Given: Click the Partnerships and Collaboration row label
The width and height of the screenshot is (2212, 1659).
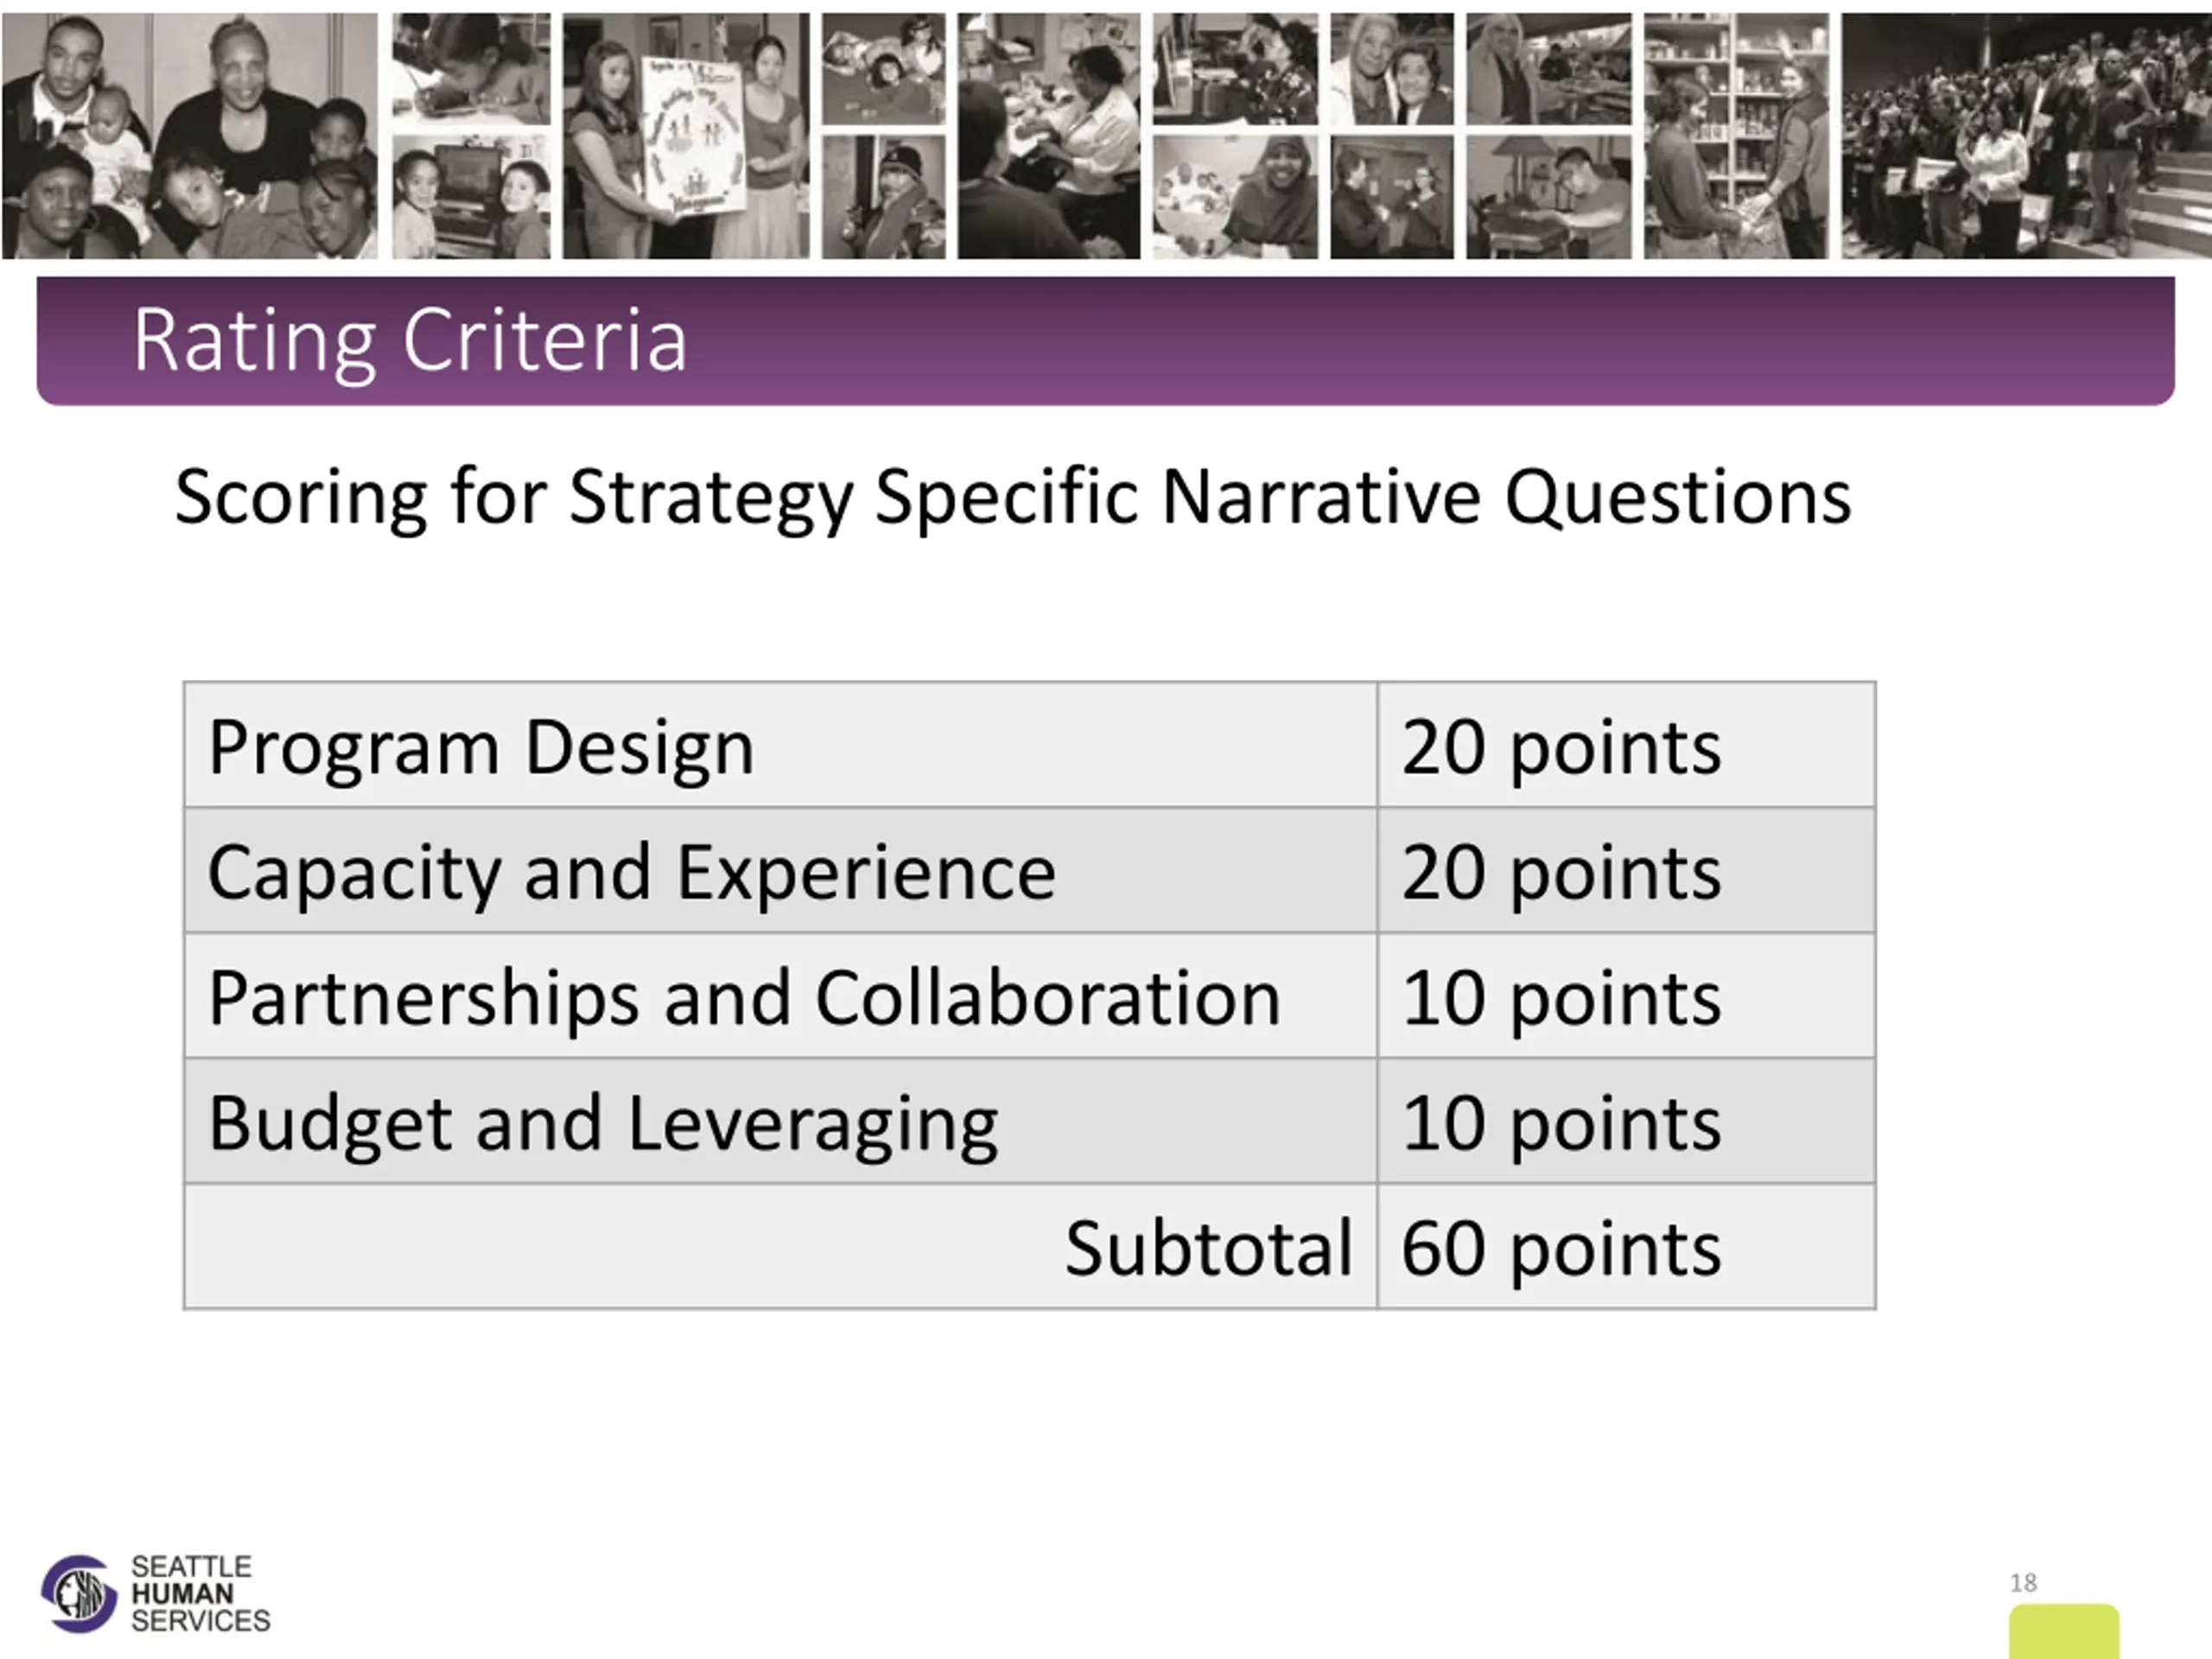Looking at the screenshot, I should point(744,997).
